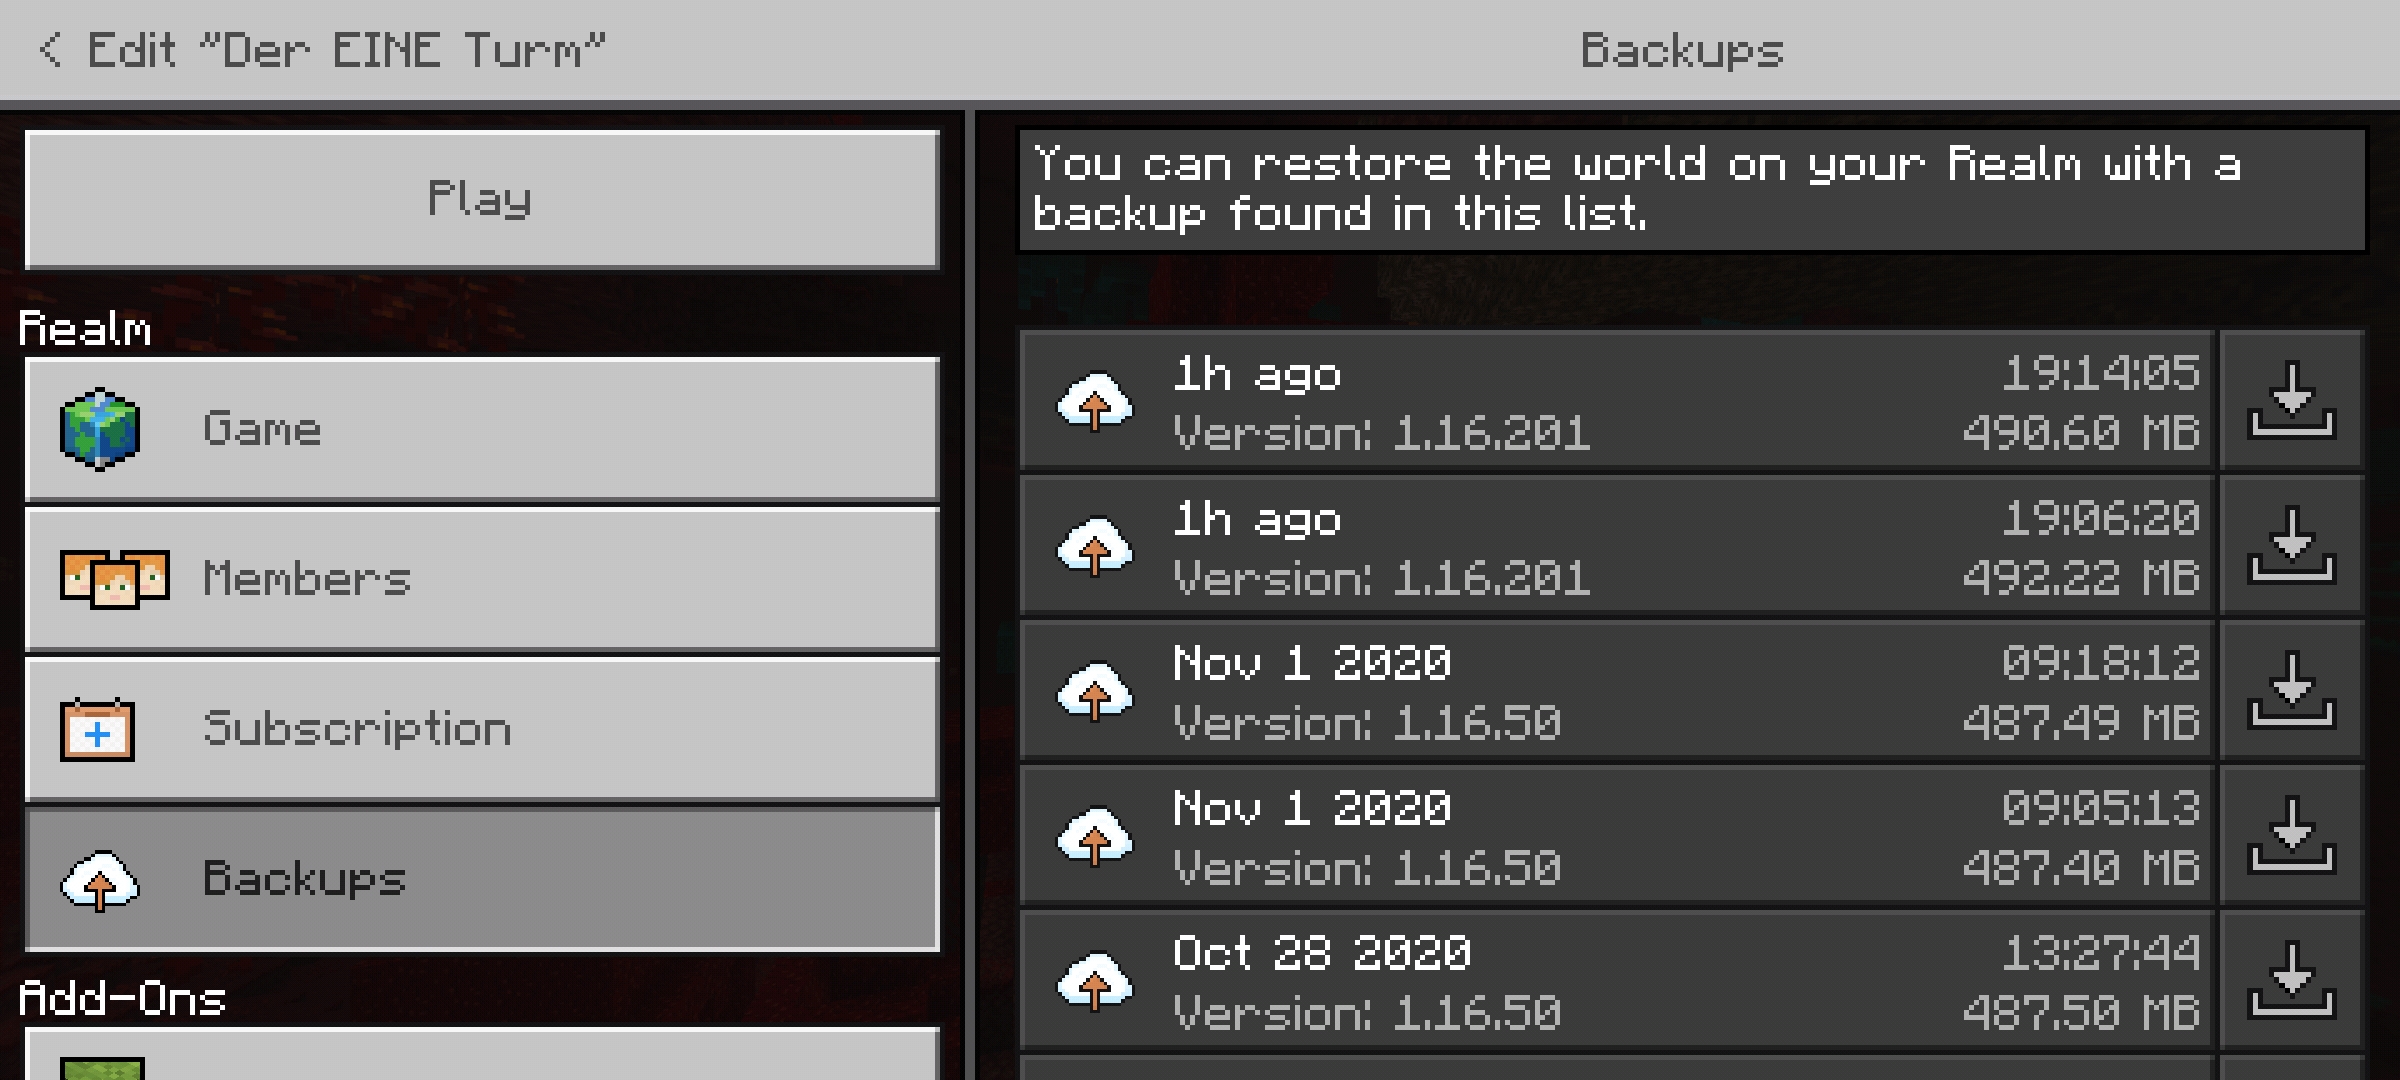Image resolution: width=2400 pixels, height=1080 pixels.
Task: Open the Members tab
Action: [482, 579]
